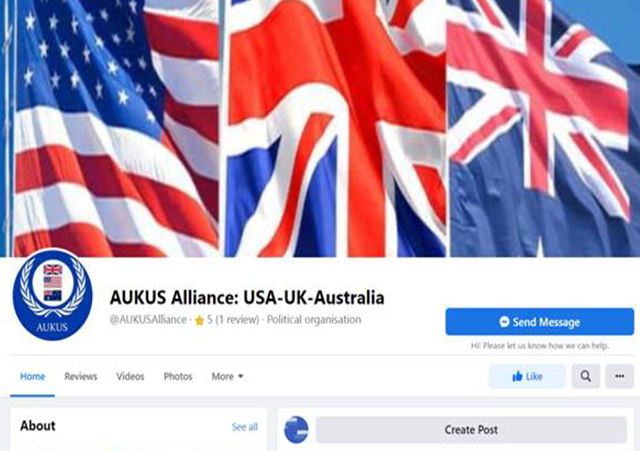Go to the Photos tab
This screenshot has height=451, width=640.
click(178, 376)
